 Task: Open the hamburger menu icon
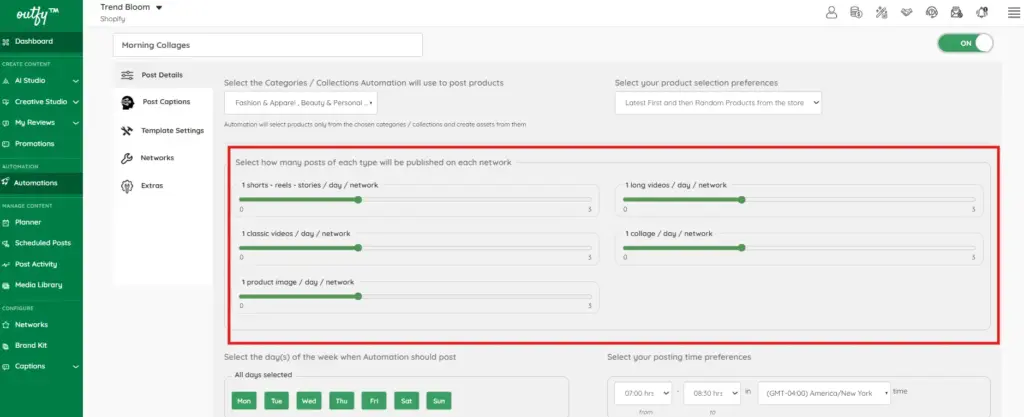pyautogui.click(x=1014, y=13)
